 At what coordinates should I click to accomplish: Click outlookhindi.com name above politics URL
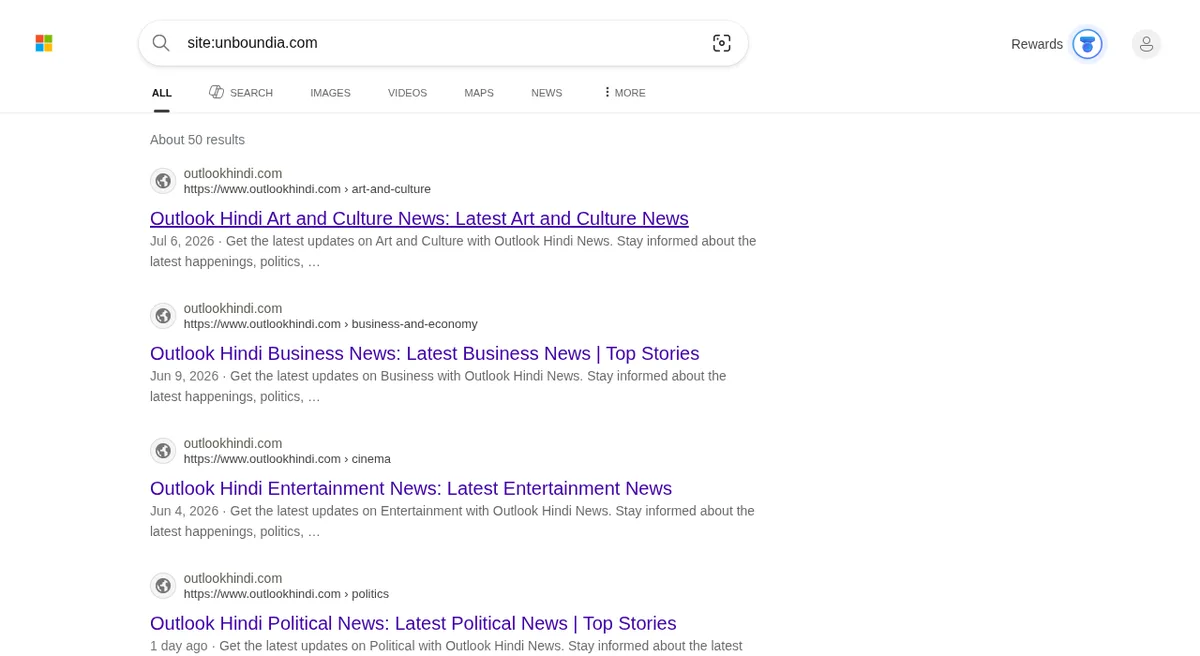pyautogui.click(x=233, y=578)
